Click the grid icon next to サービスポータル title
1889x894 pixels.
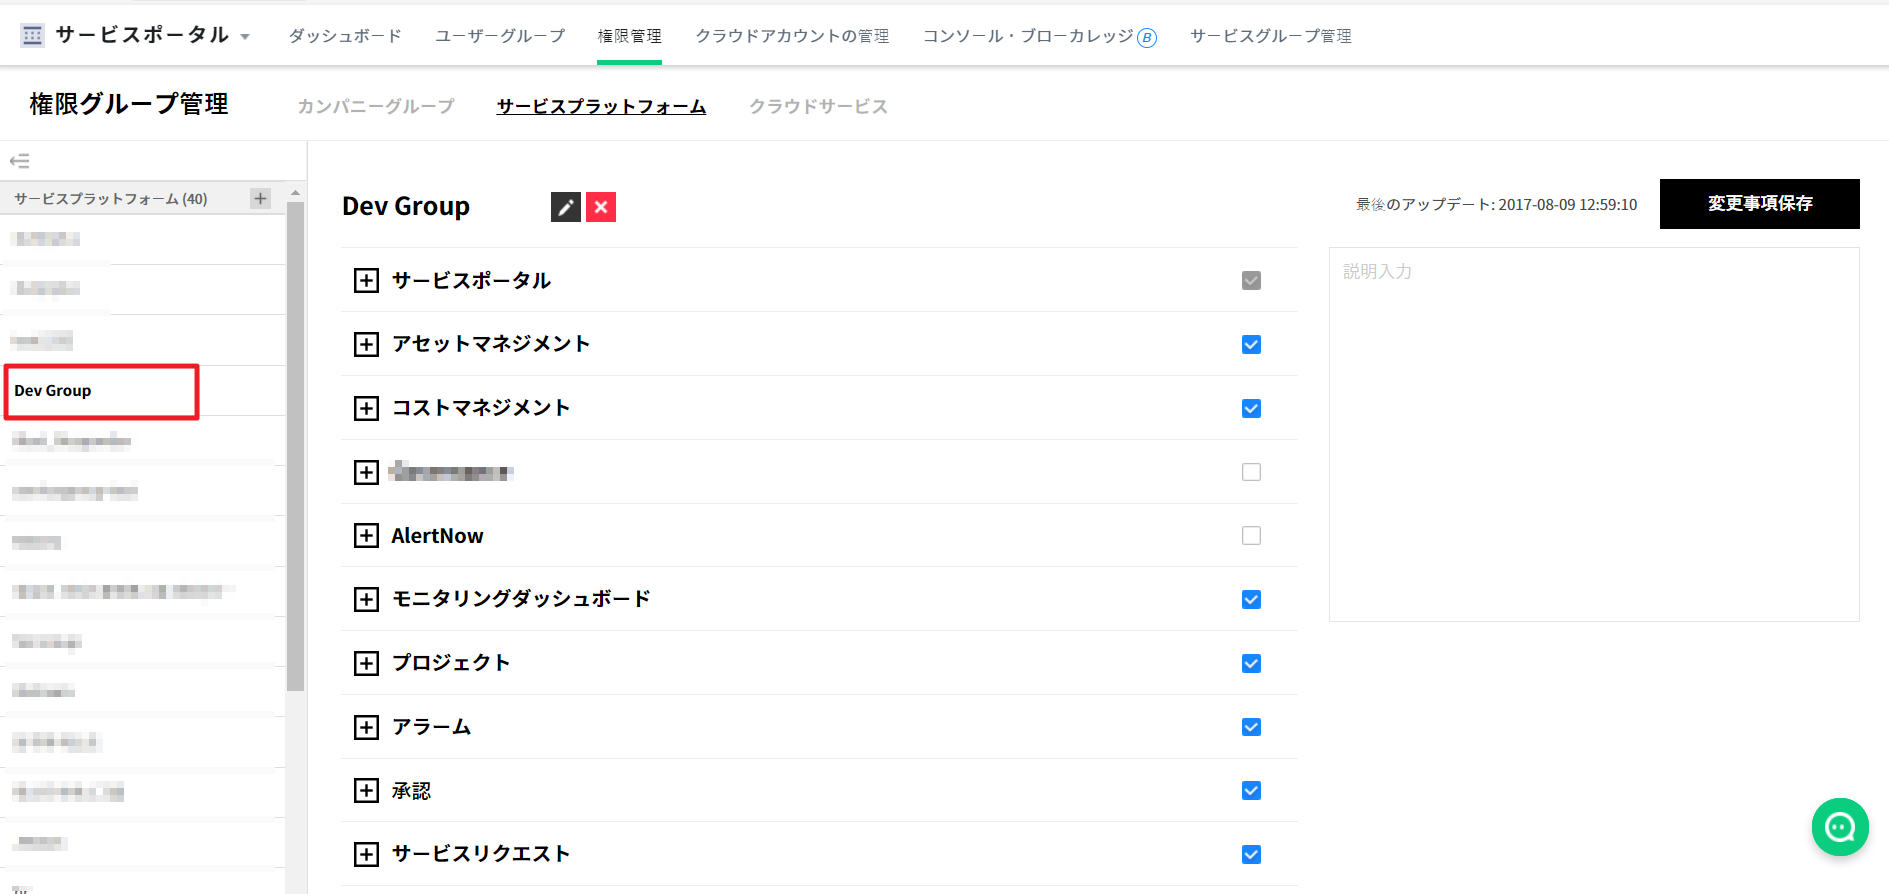point(32,36)
